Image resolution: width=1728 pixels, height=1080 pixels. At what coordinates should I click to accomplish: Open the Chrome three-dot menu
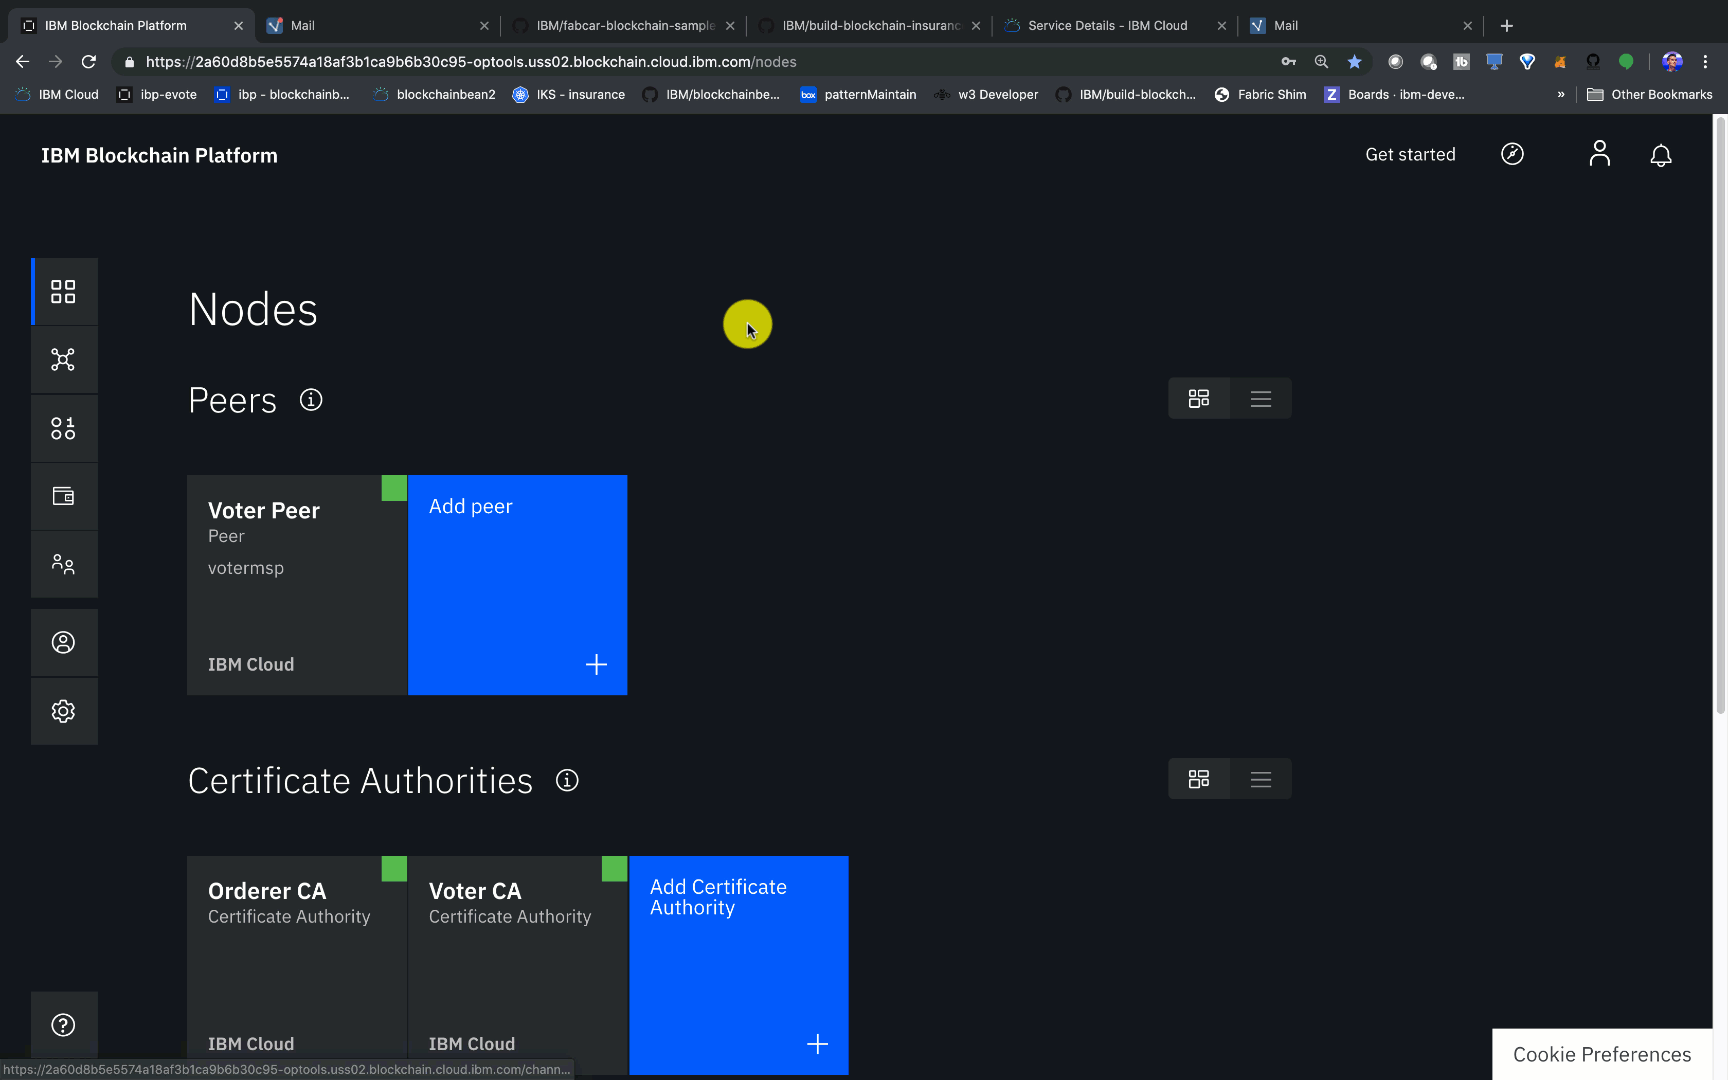pyautogui.click(x=1705, y=61)
